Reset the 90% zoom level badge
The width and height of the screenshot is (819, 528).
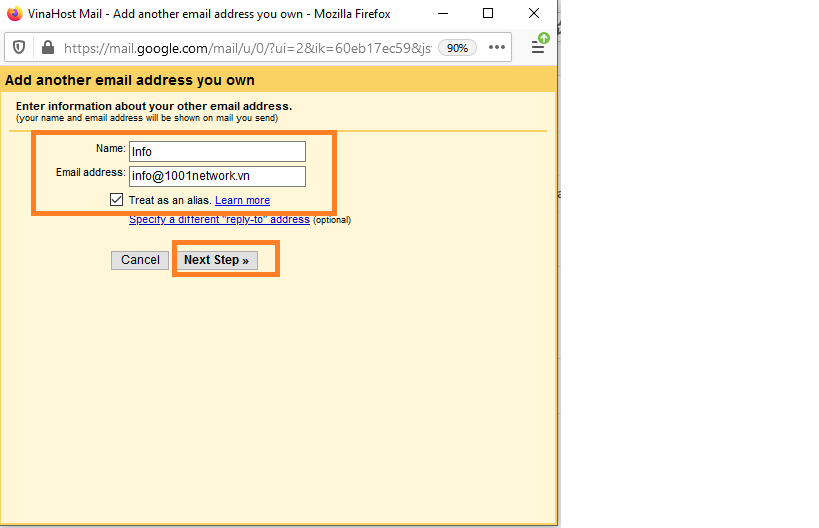[457, 48]
